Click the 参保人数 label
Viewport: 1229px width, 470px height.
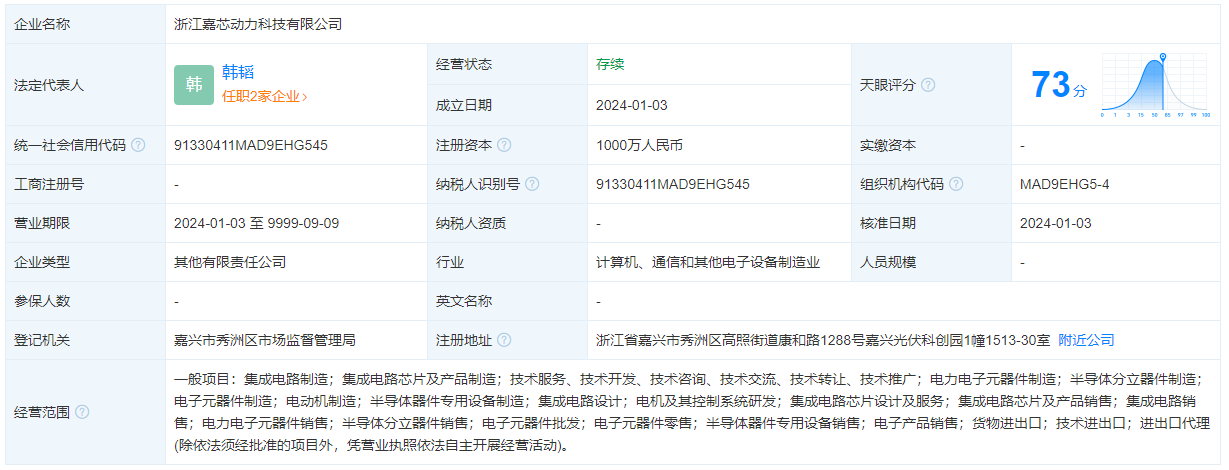43,301
